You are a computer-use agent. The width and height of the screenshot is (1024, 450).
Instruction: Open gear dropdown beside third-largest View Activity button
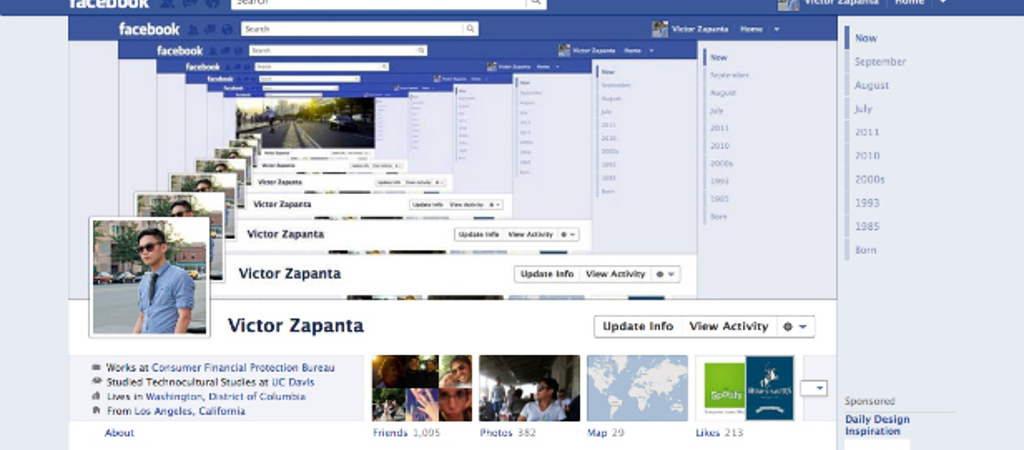pyautogui.click(x=568, y=234)
